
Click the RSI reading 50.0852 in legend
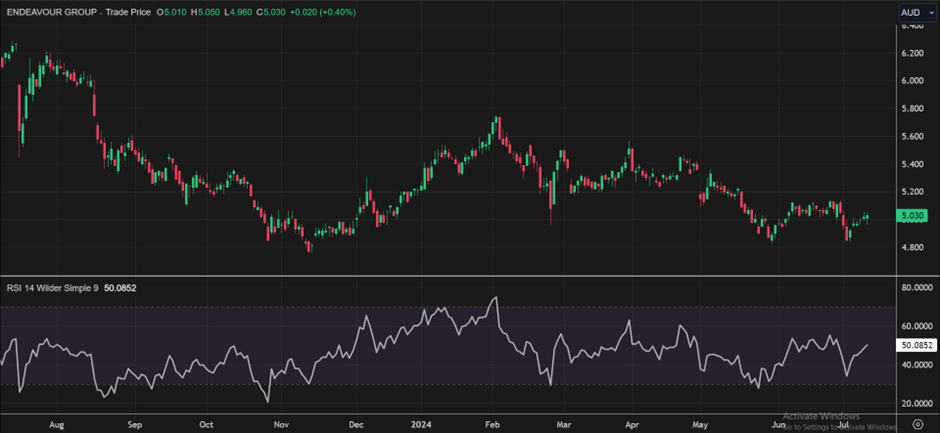120,288
